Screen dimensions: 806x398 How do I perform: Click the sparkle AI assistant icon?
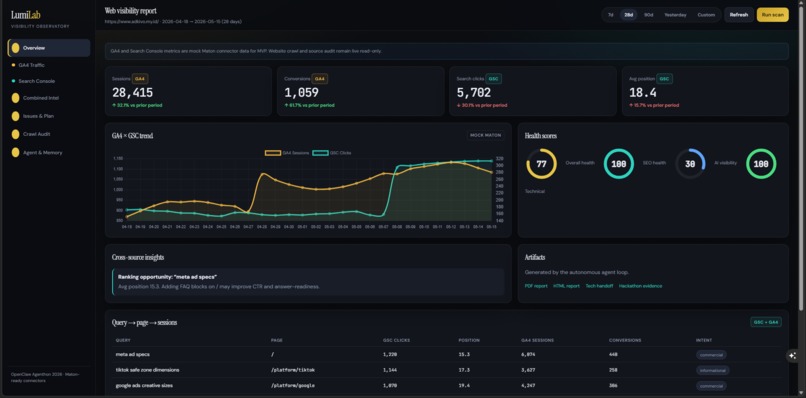[792, 355]
